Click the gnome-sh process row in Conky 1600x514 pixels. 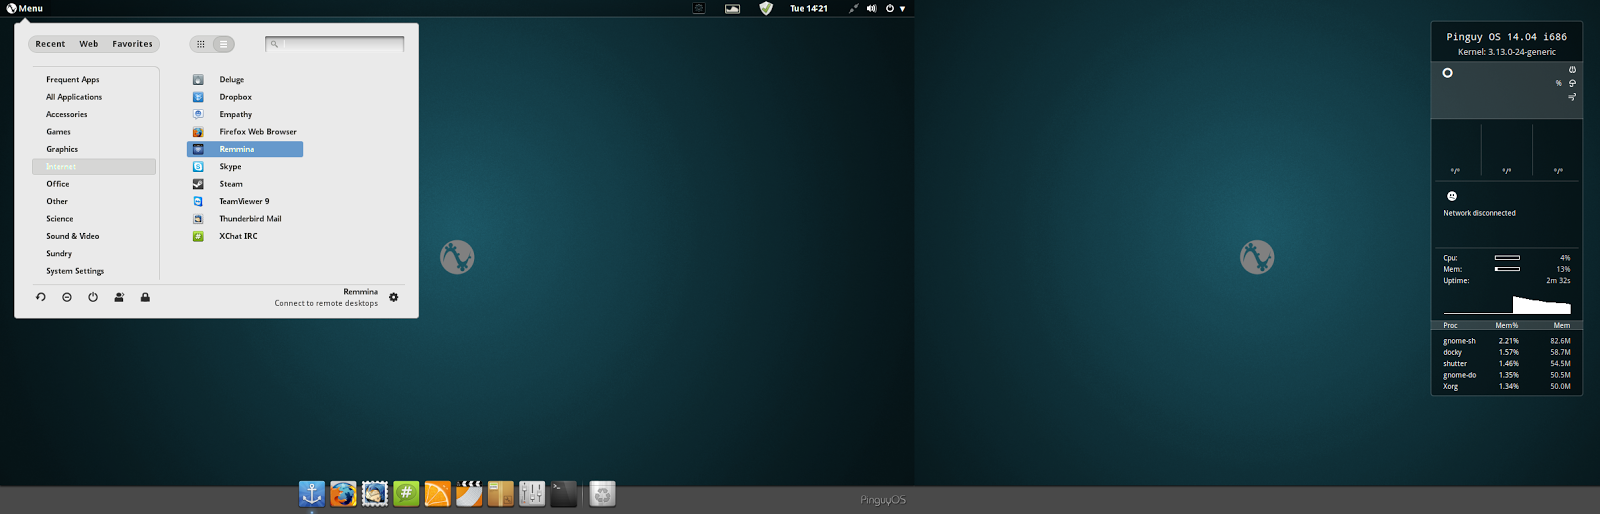point(1506,341)
